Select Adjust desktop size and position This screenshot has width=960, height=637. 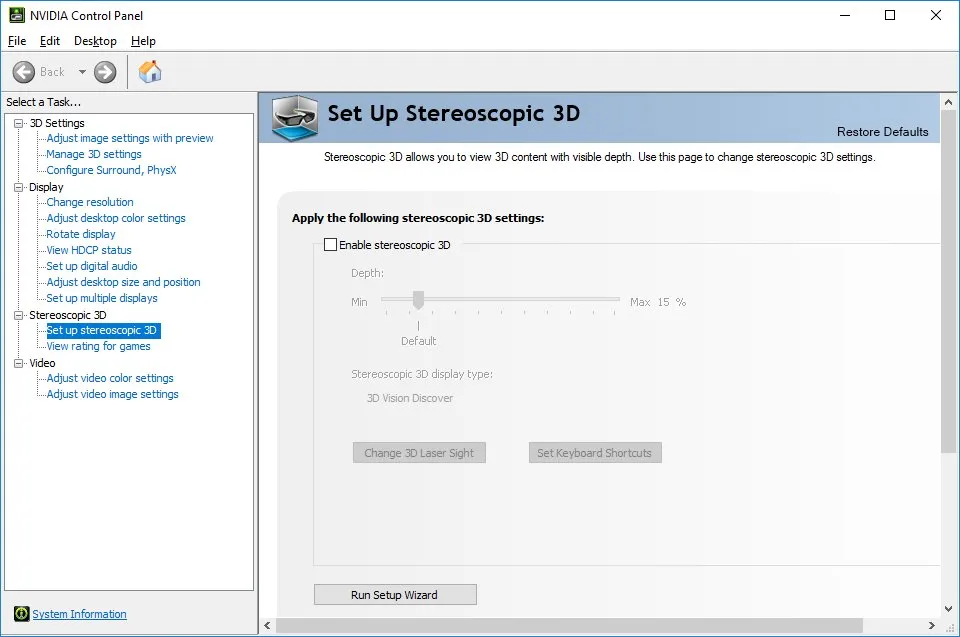pos(124,282)
